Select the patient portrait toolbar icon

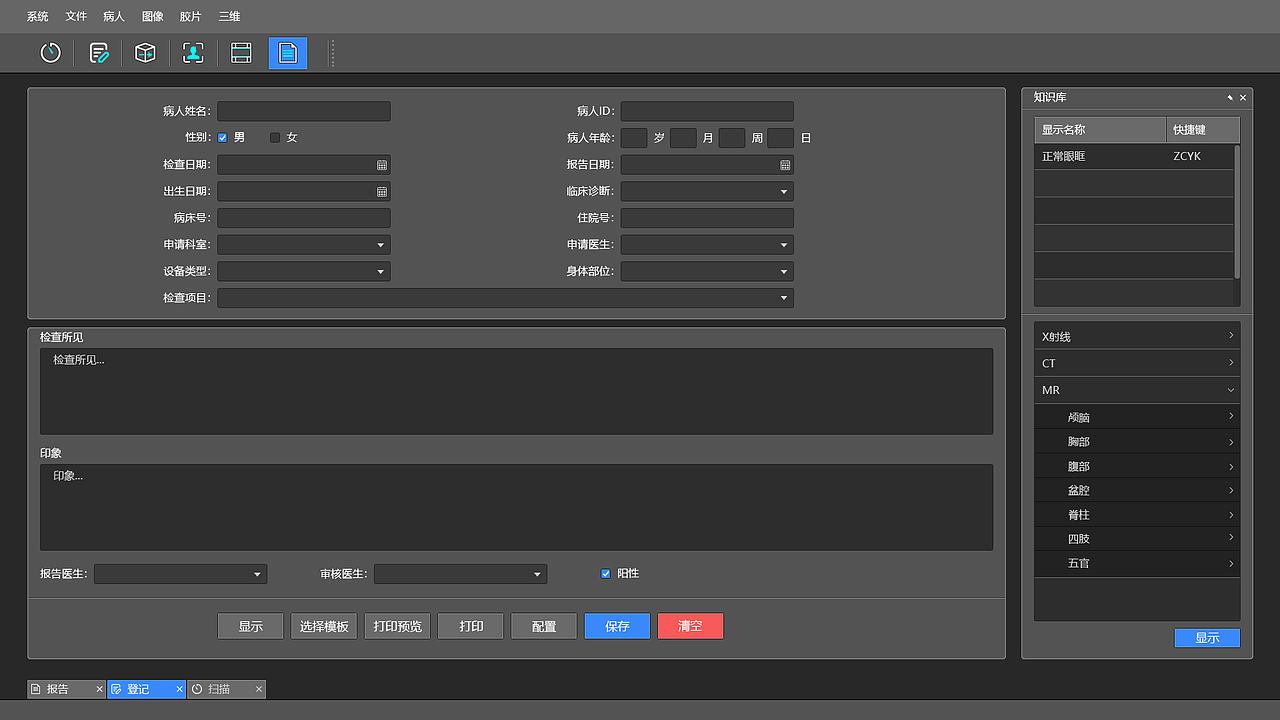[193, 53]
